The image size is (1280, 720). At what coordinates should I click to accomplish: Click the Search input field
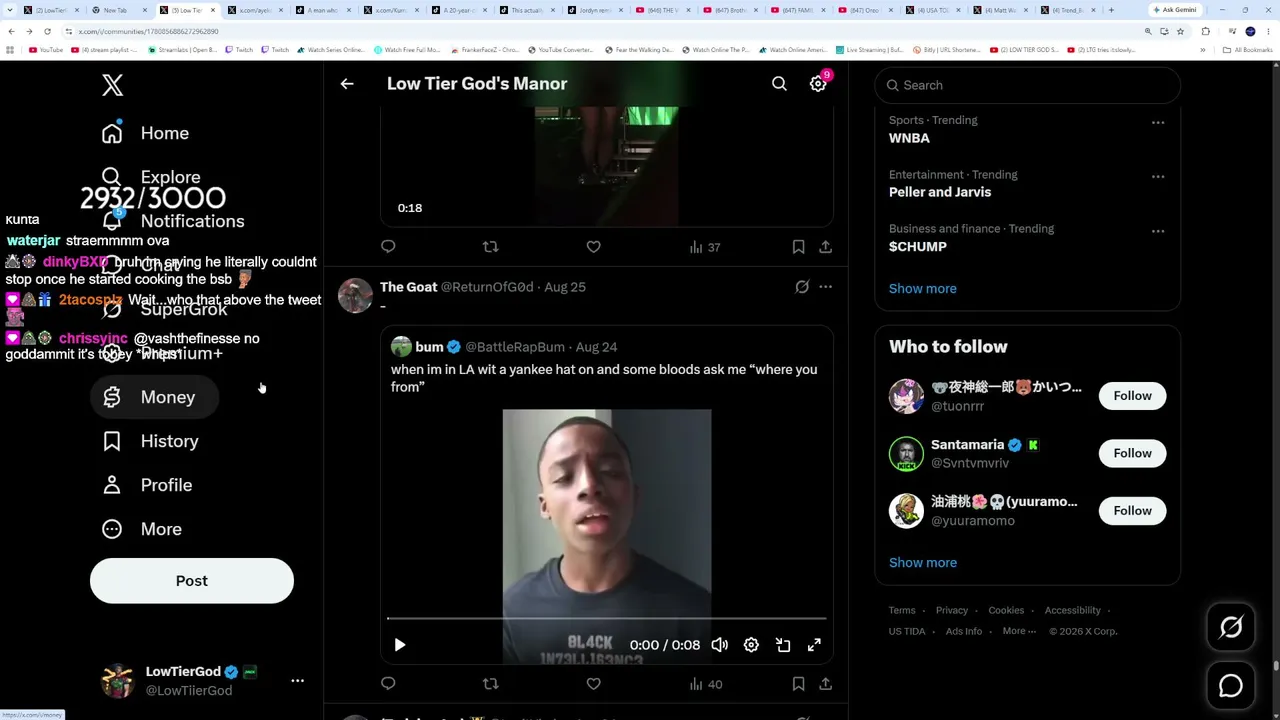pos(1027,85)
